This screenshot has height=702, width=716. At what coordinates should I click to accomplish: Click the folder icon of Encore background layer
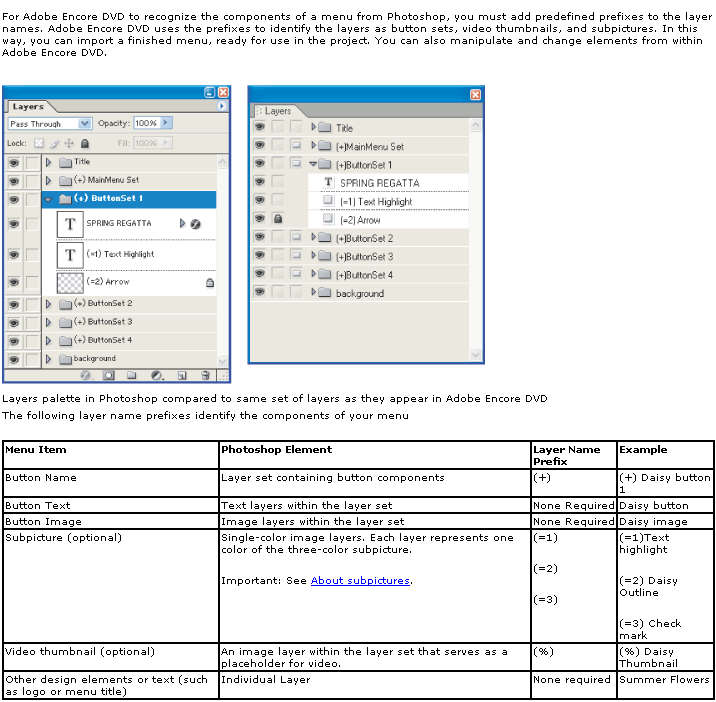(325, 292)
